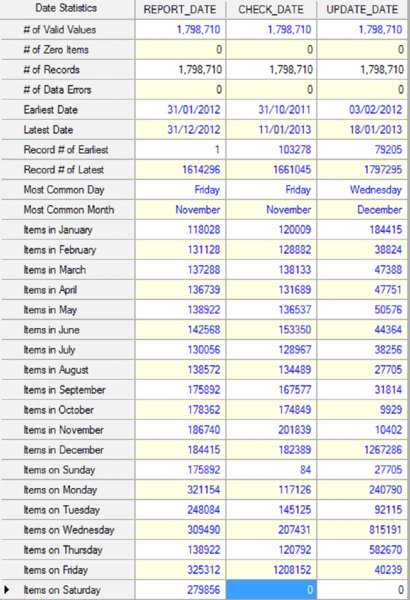Image resolution: width=410 pixels, height=600 pixels.
Task: Click the row indicator arrow beside Items on Saturday
Action: 6,590
